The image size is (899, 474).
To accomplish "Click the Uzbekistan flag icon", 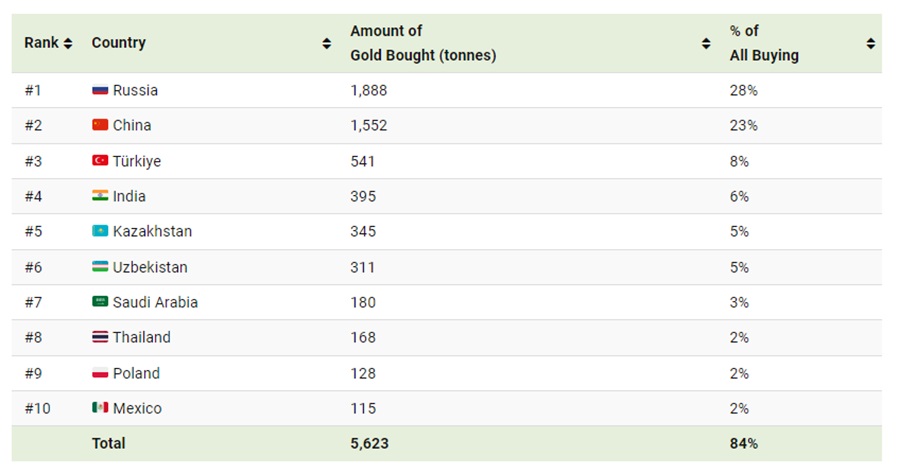I will (100, 267).
